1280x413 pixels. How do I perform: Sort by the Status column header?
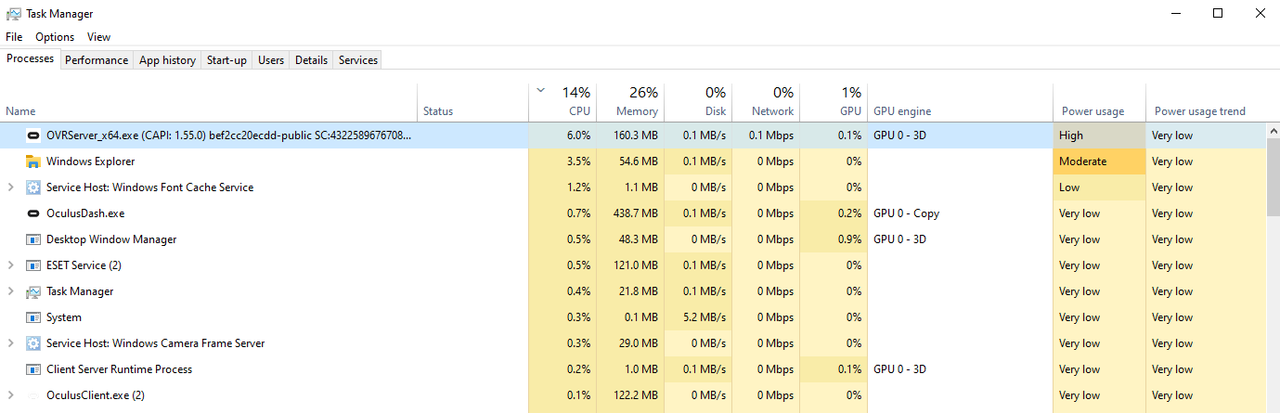pos(472,101)
